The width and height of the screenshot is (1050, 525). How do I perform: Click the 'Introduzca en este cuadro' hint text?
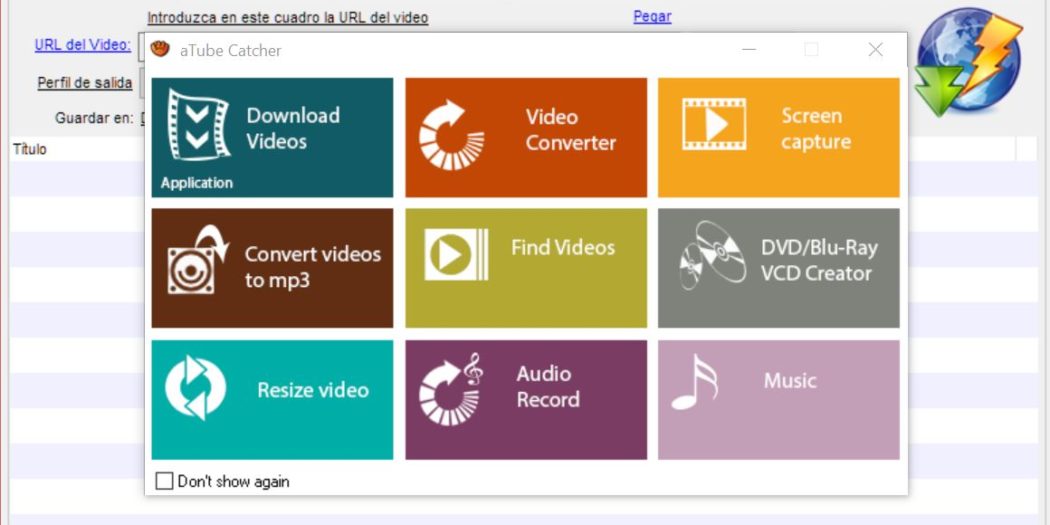(288, 17)
